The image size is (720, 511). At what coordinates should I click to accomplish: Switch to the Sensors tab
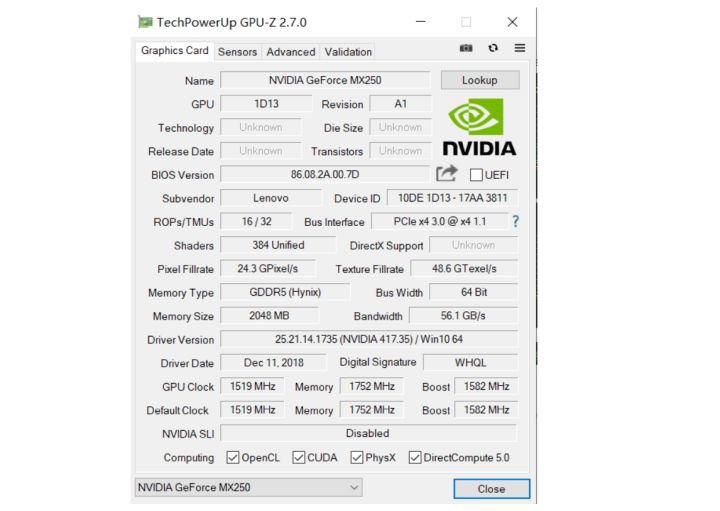237,52
